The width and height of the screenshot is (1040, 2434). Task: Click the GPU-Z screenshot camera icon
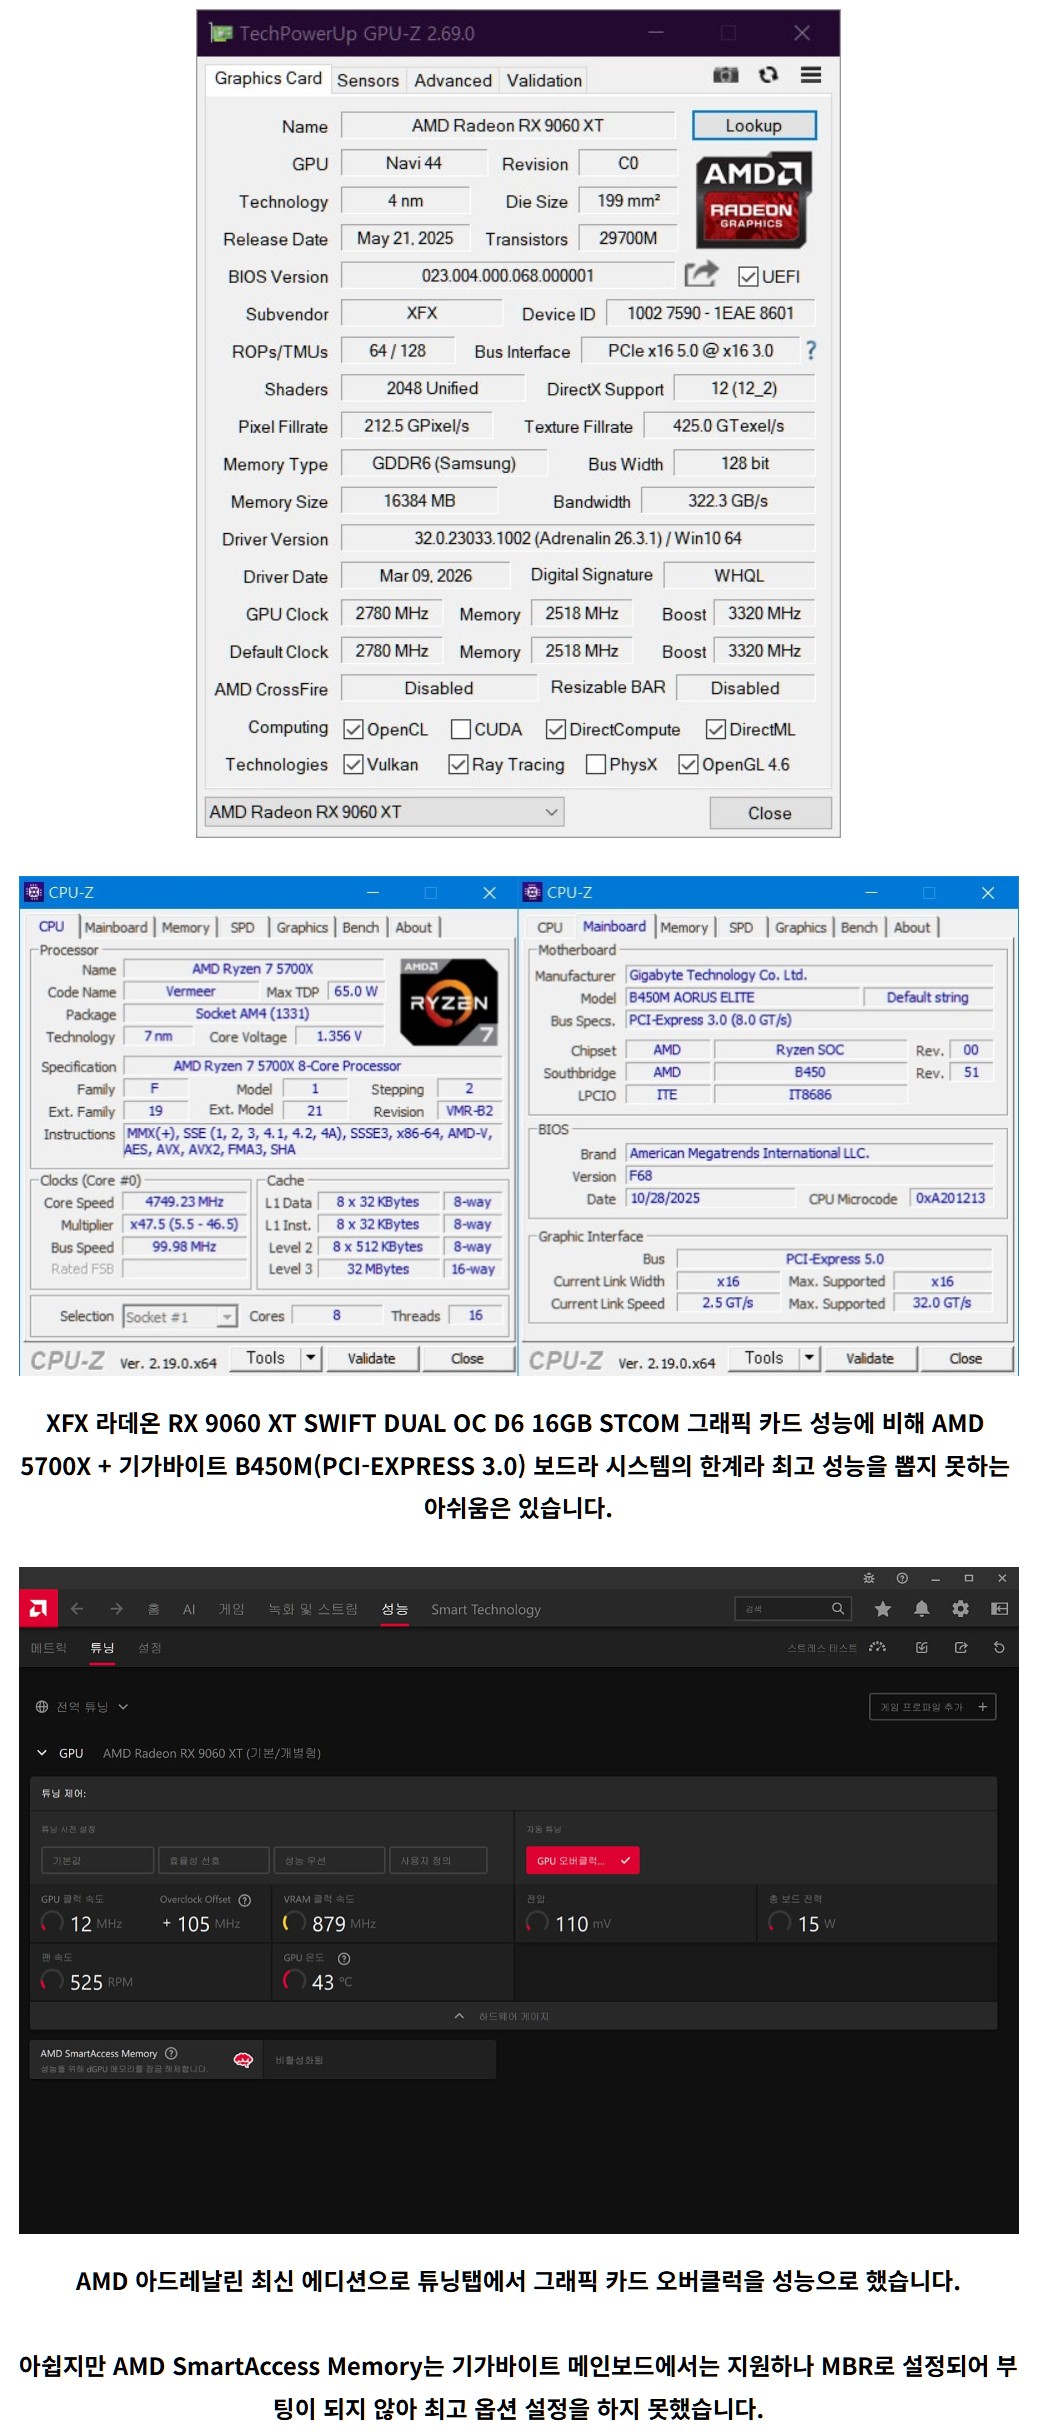[x=725, y=75]
